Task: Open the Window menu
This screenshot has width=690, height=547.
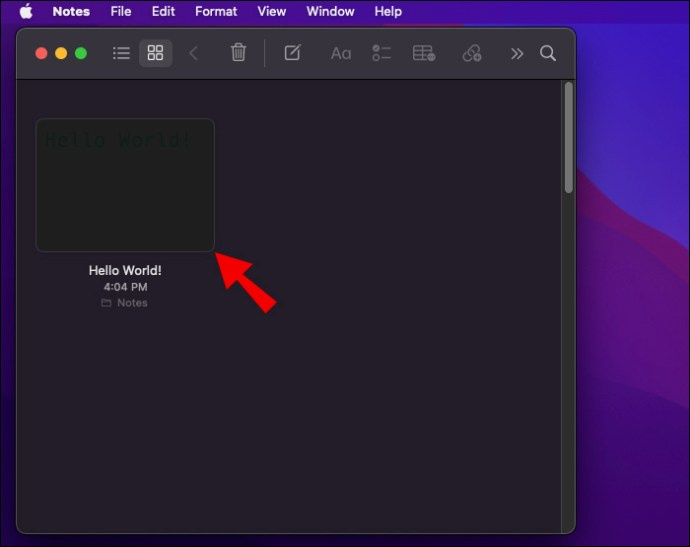Action: [330, 11]
